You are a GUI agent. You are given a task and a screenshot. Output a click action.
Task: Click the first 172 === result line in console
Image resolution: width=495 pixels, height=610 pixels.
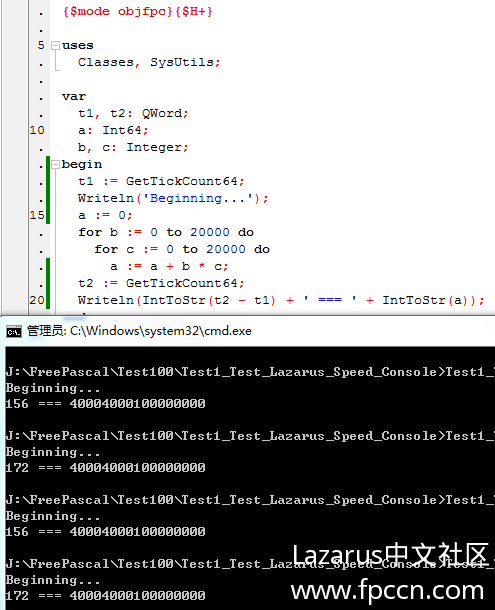pyautogui.click(x=105, y=468)
